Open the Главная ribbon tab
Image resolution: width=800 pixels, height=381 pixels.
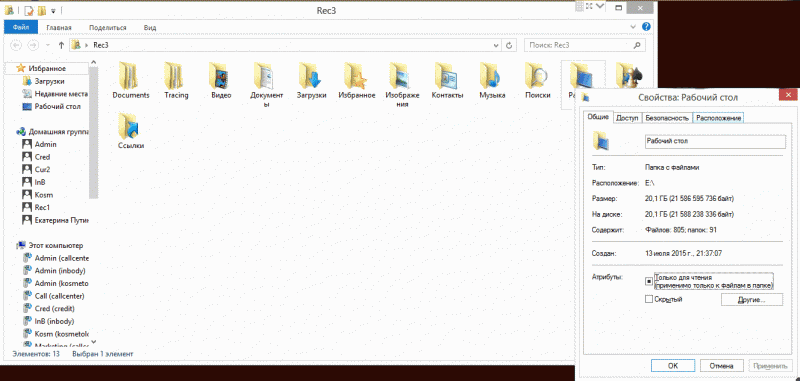[x=59, y=28]
